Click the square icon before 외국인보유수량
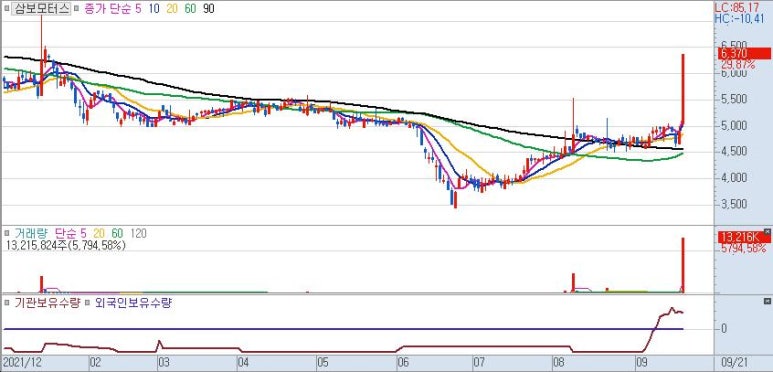 (87, 303)
